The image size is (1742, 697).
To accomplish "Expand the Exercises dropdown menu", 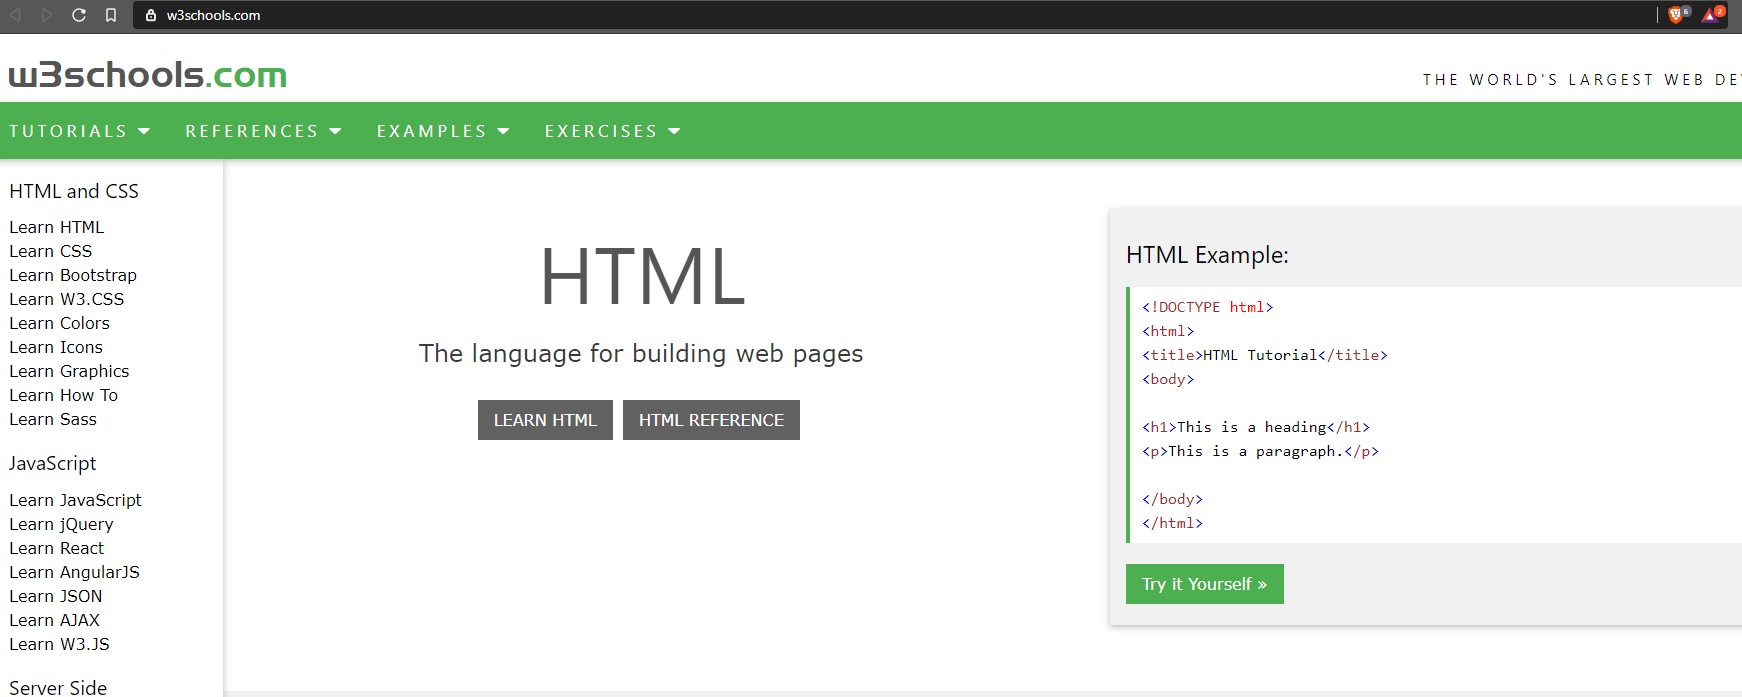I will [x=612, y=131].
